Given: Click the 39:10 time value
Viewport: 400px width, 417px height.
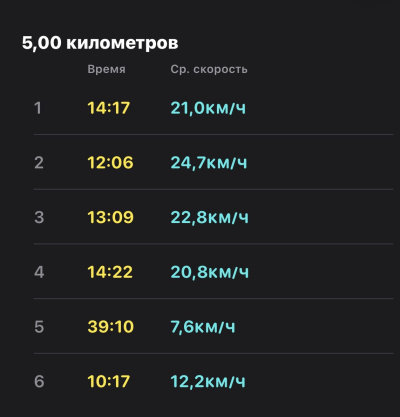Looking at the screenshot, I should click(111, 326).
